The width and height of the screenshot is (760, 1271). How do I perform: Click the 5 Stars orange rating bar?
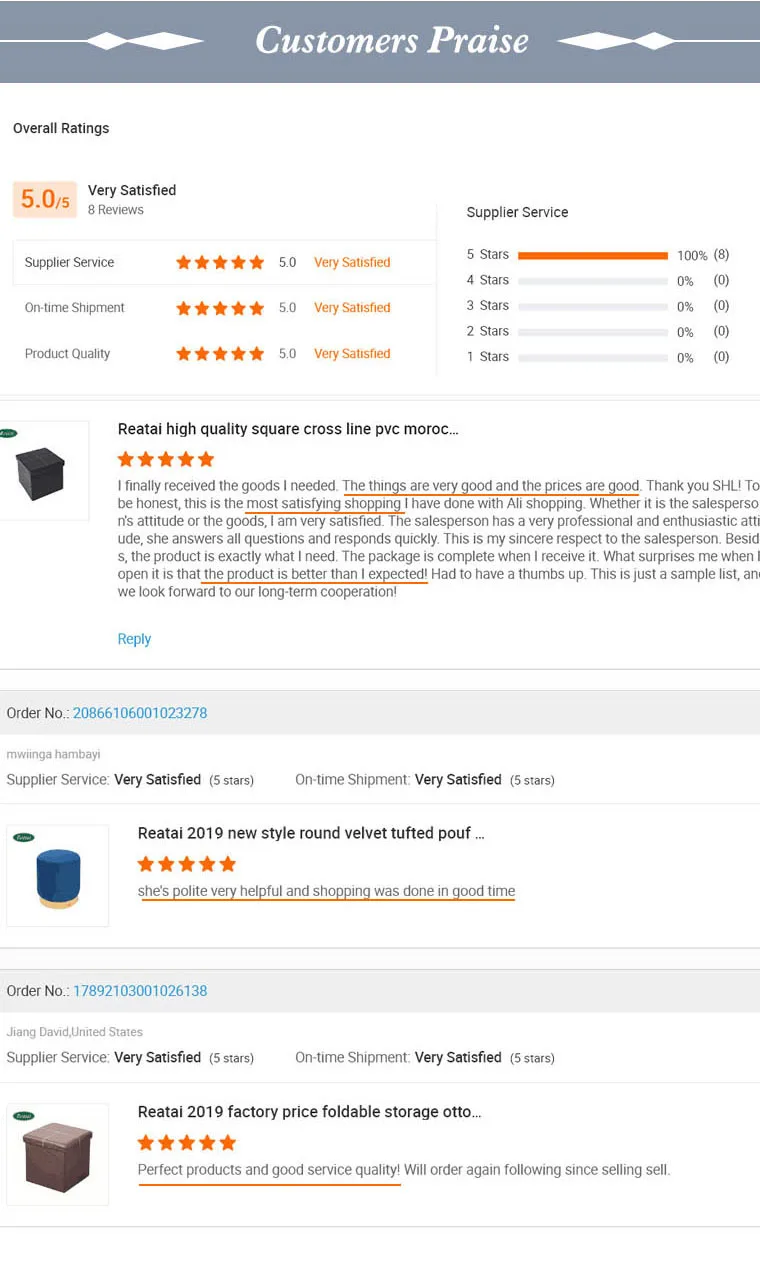592,255
